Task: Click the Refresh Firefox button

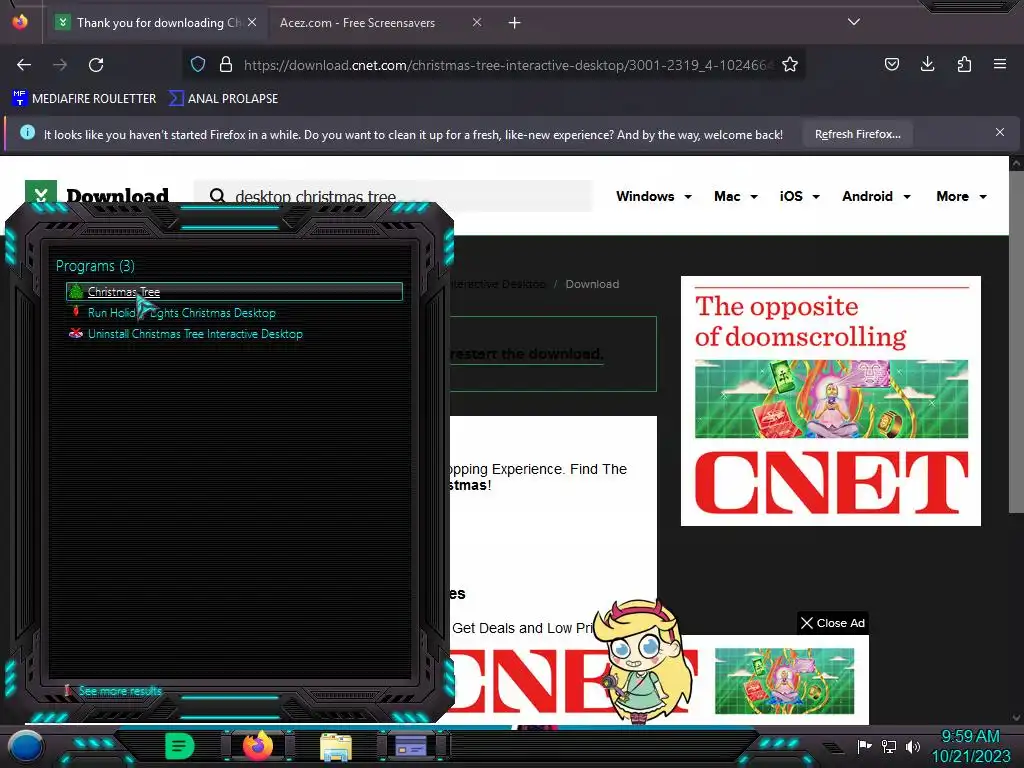Action: pyautogui.click(x=857, y=134)
